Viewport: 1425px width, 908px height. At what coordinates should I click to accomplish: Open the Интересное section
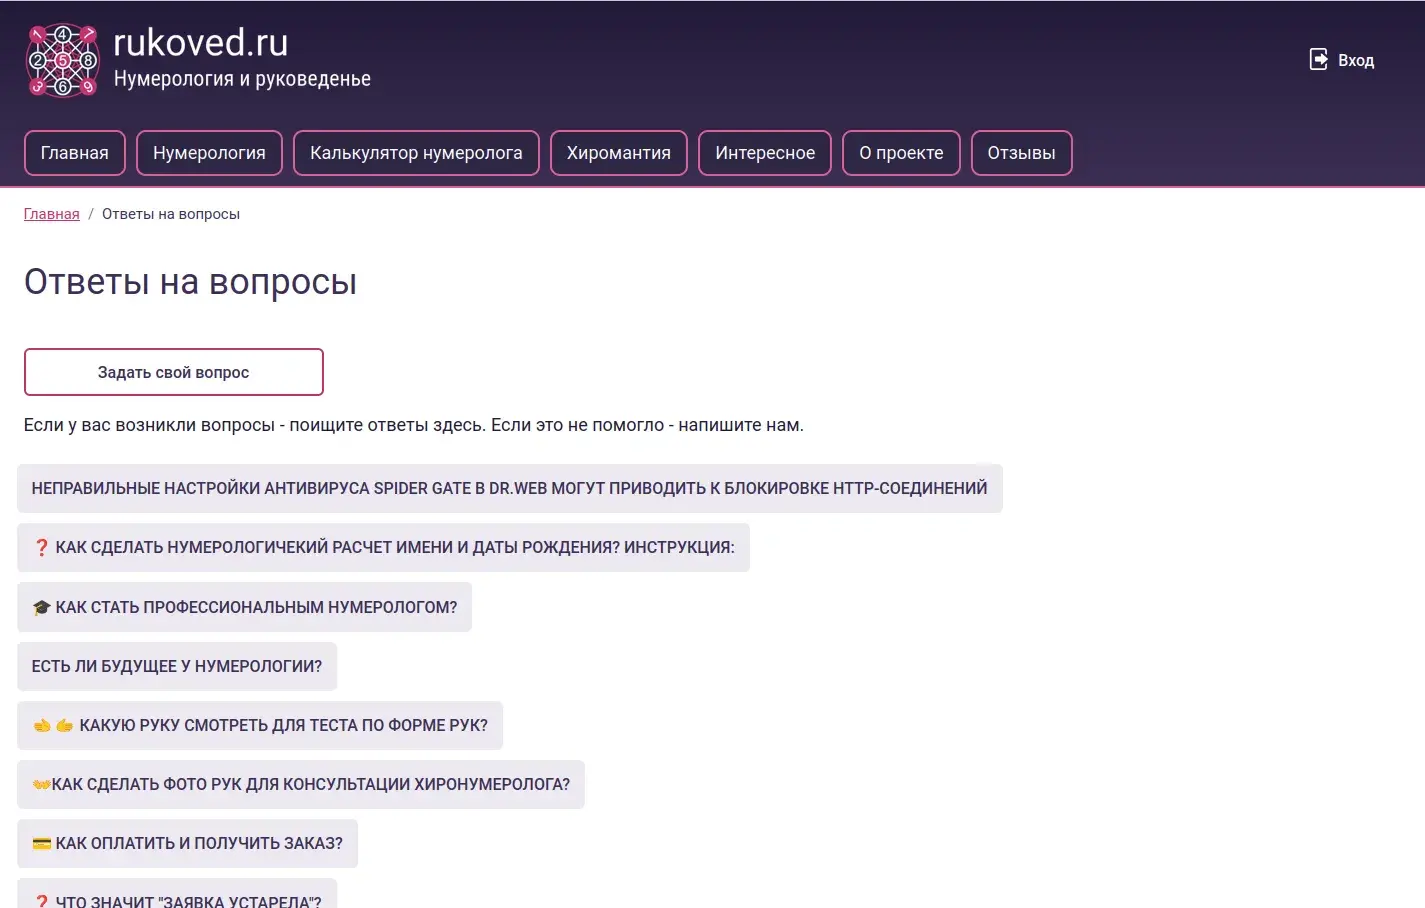(765, 153)
